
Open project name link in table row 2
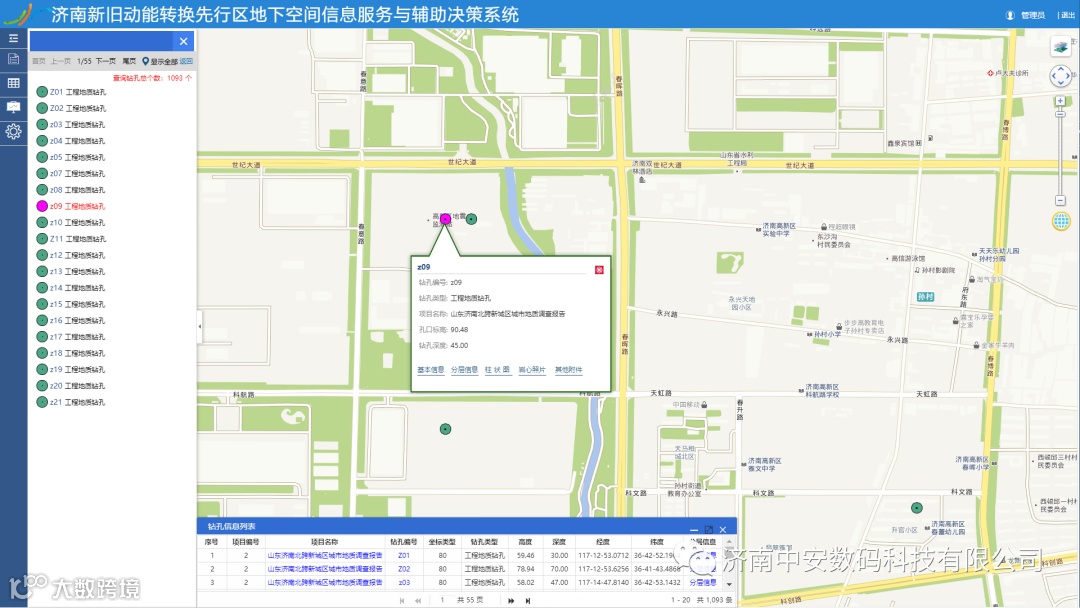coord(325,569)
